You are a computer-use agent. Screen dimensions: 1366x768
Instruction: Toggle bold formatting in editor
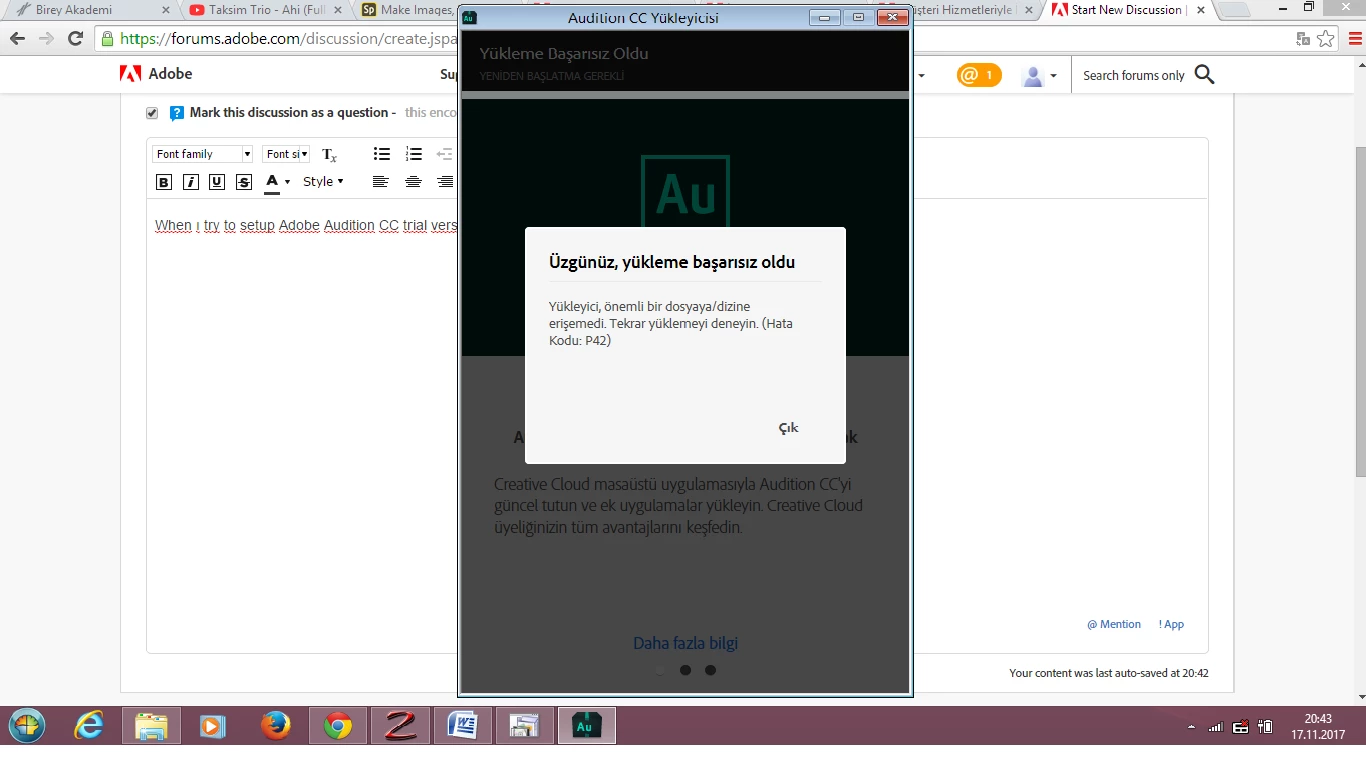164,182
